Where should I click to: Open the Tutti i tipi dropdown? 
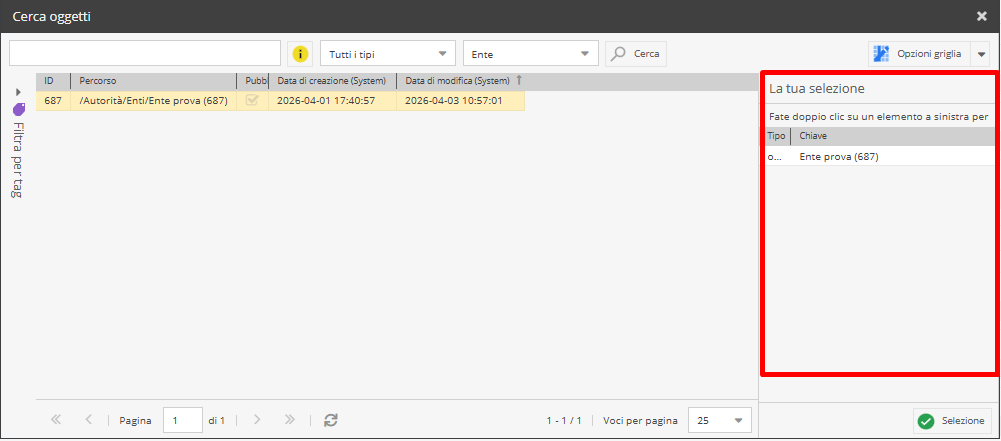point(387,54)
